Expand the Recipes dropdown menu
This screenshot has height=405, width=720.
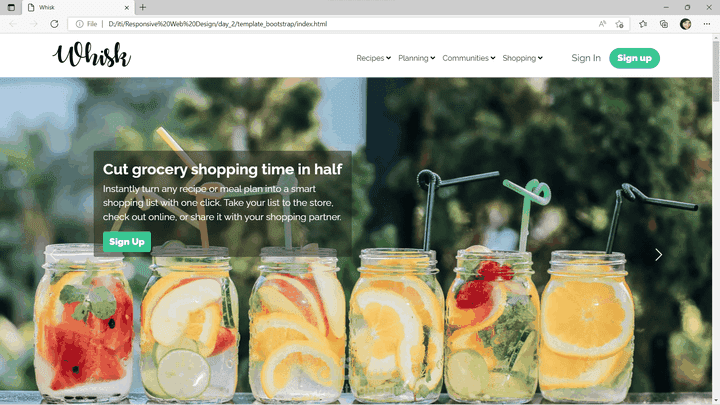(373, 58)
